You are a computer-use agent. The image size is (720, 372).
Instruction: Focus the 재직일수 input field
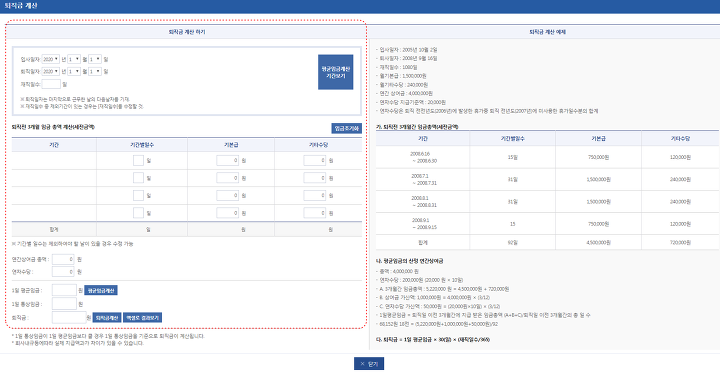51,84
